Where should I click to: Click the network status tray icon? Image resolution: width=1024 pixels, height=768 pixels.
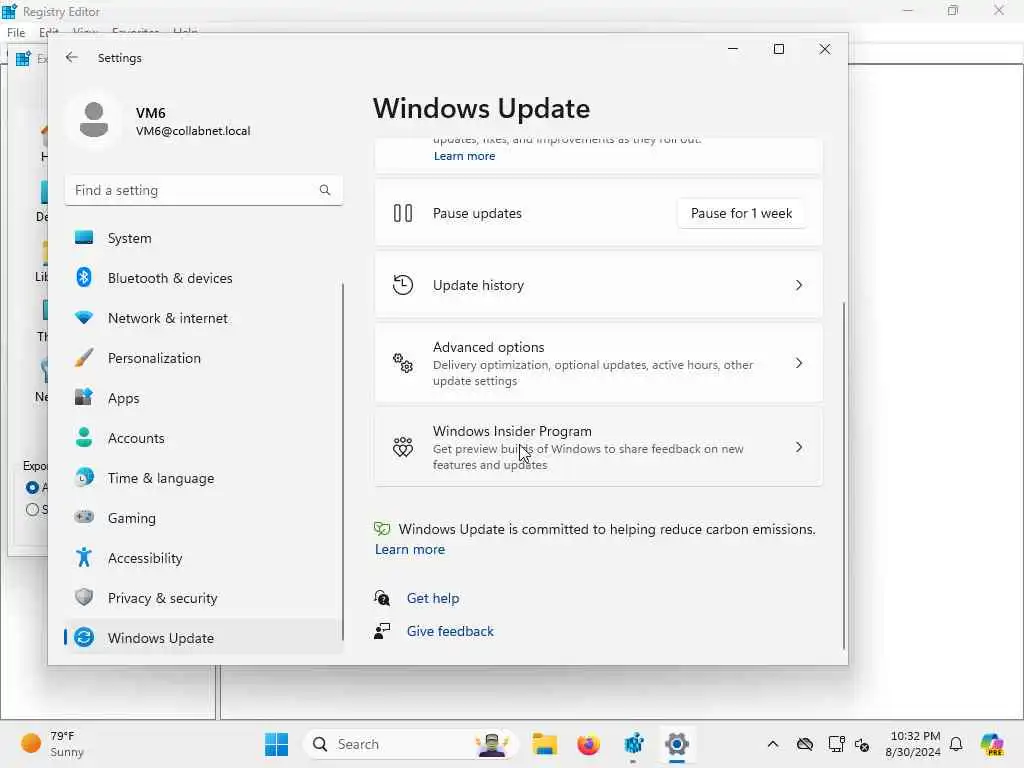click(x=837, y=744)
